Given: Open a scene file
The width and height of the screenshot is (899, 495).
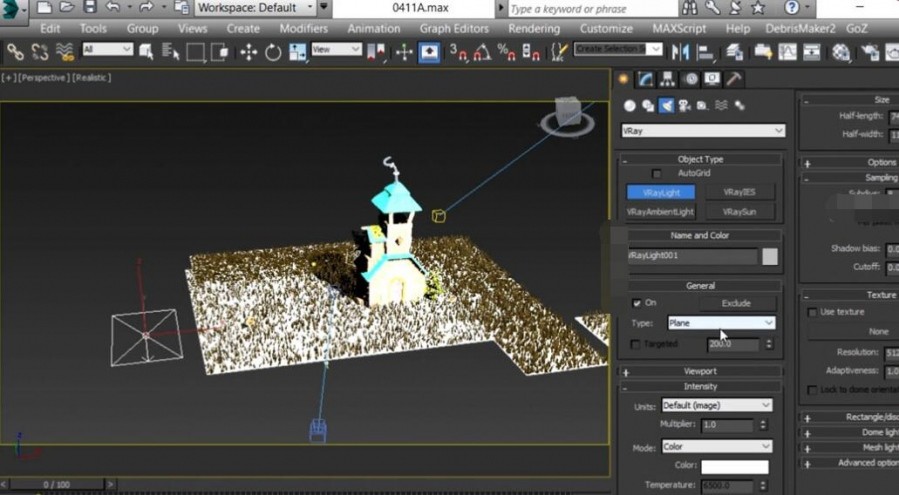Looking at the screenshot, I should click(67, 7).
